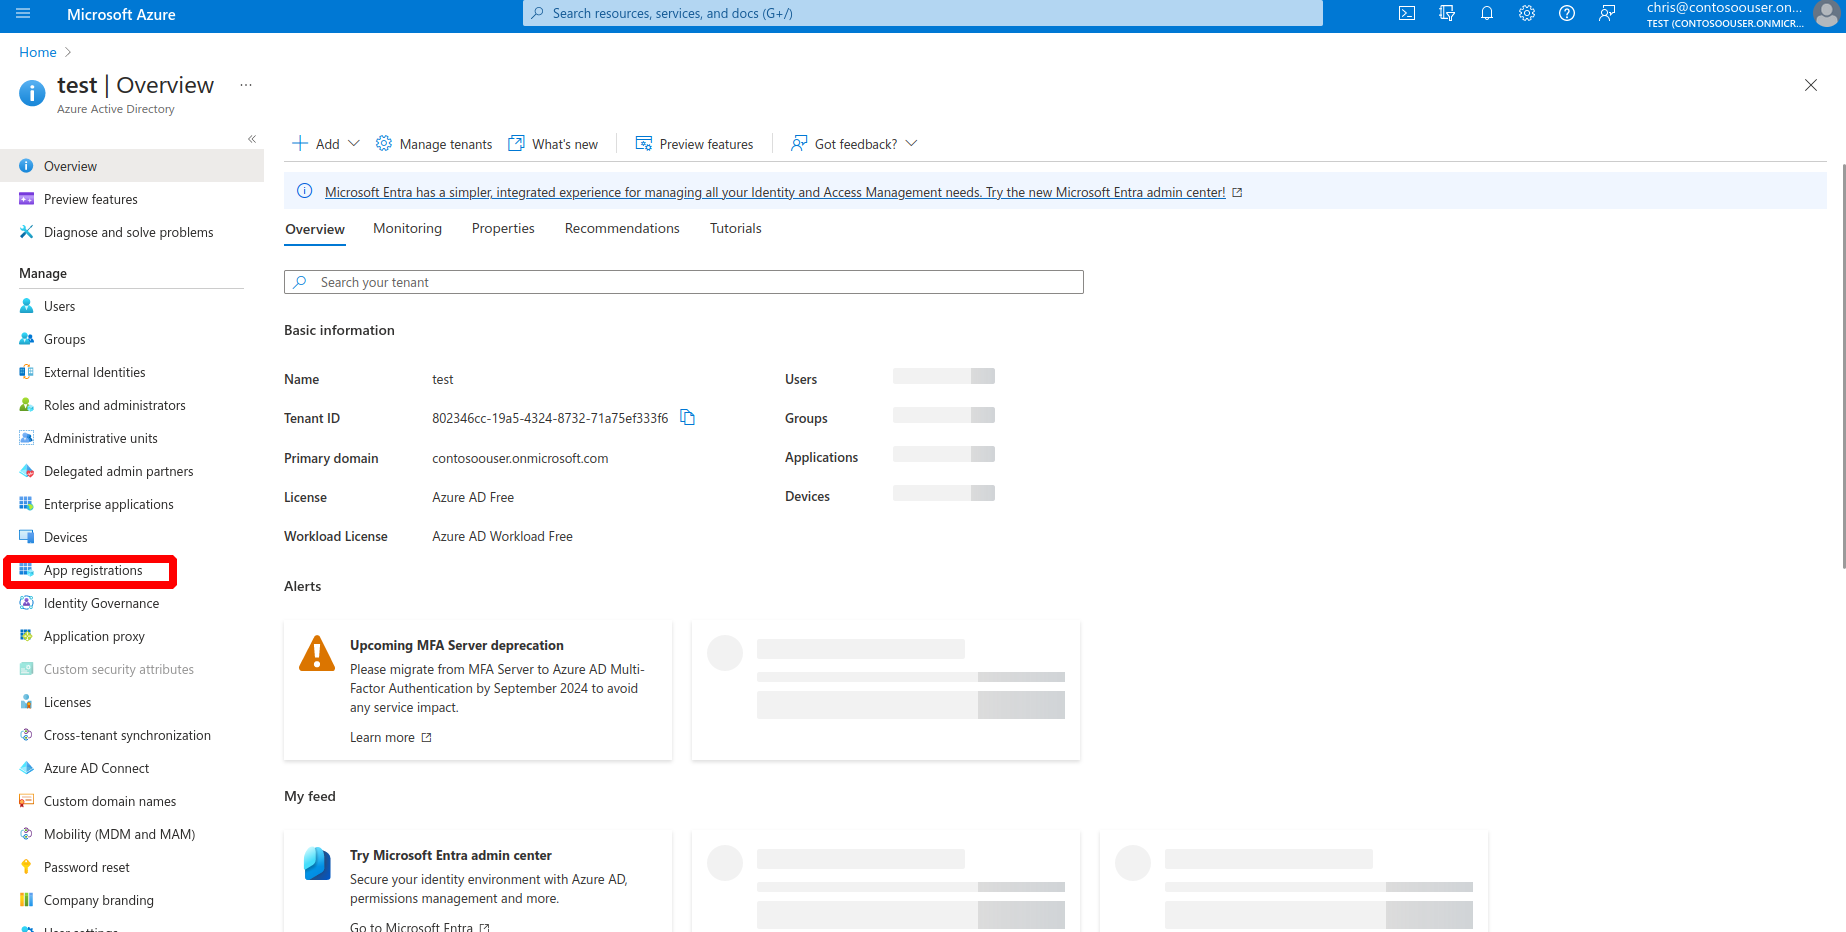Open the notifications bell
The height and width of the screenshot is (932, 1846).
(1487, 14)
